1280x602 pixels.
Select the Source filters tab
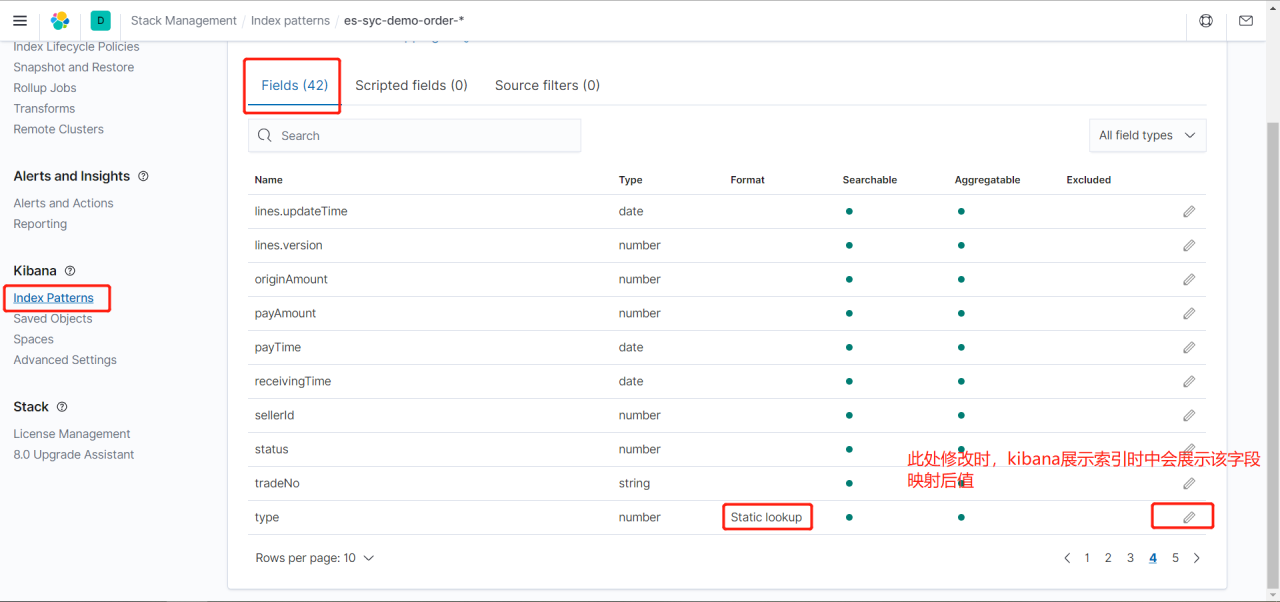coord(547,86)
